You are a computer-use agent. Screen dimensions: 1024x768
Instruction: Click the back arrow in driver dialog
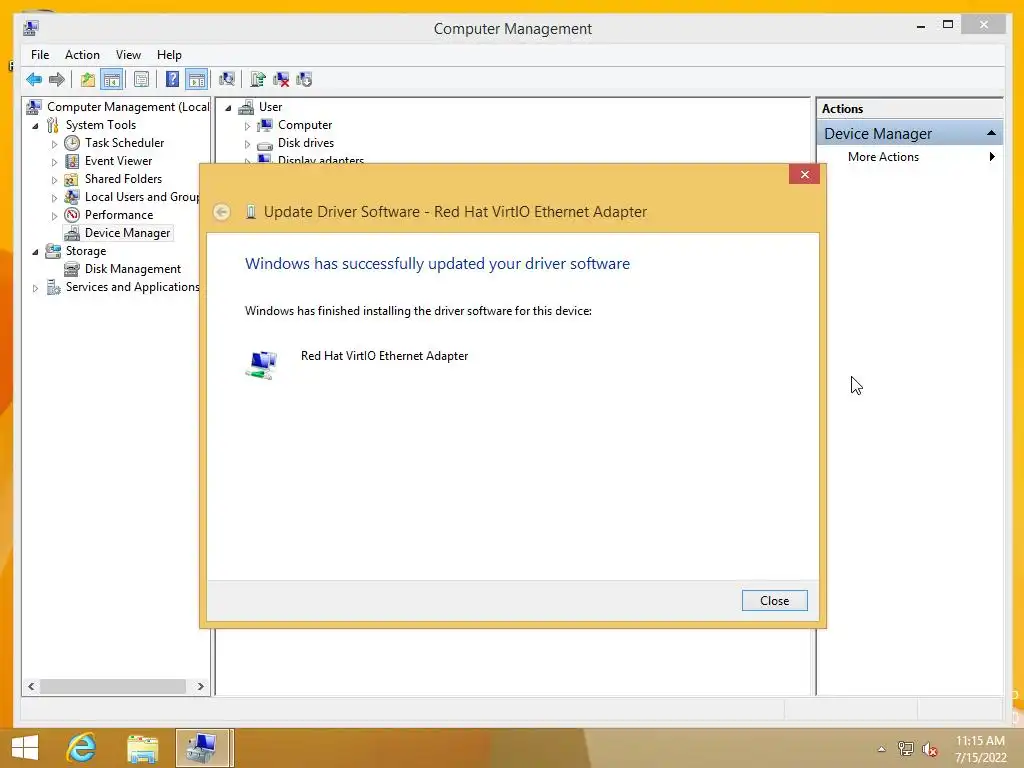[222, 212]
